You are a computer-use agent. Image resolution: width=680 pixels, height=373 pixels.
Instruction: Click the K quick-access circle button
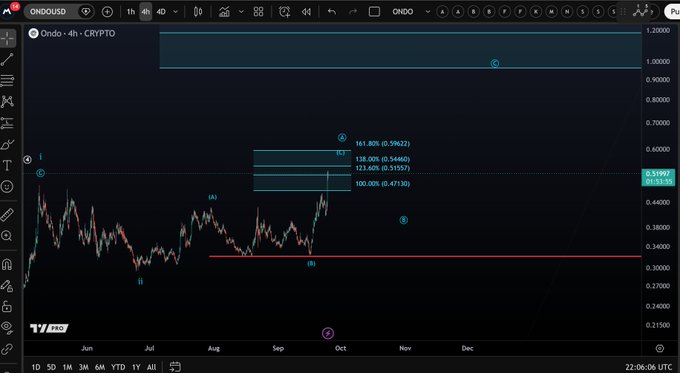[x=536, y=12]
